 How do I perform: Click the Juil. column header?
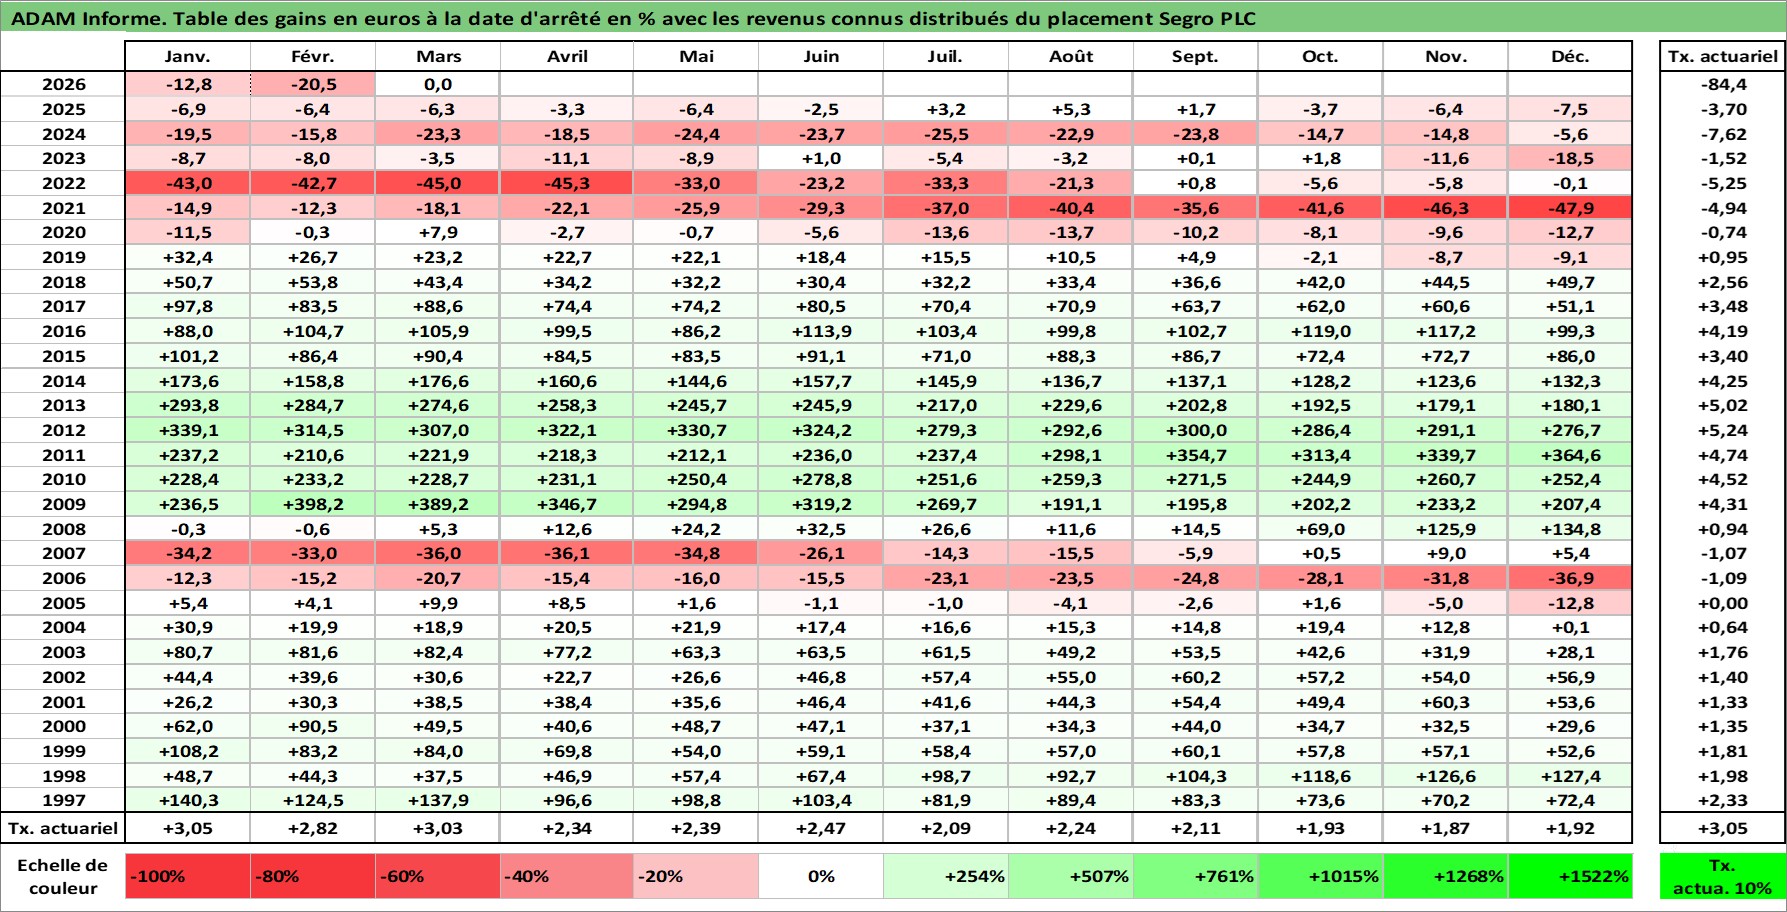point(946,56)
